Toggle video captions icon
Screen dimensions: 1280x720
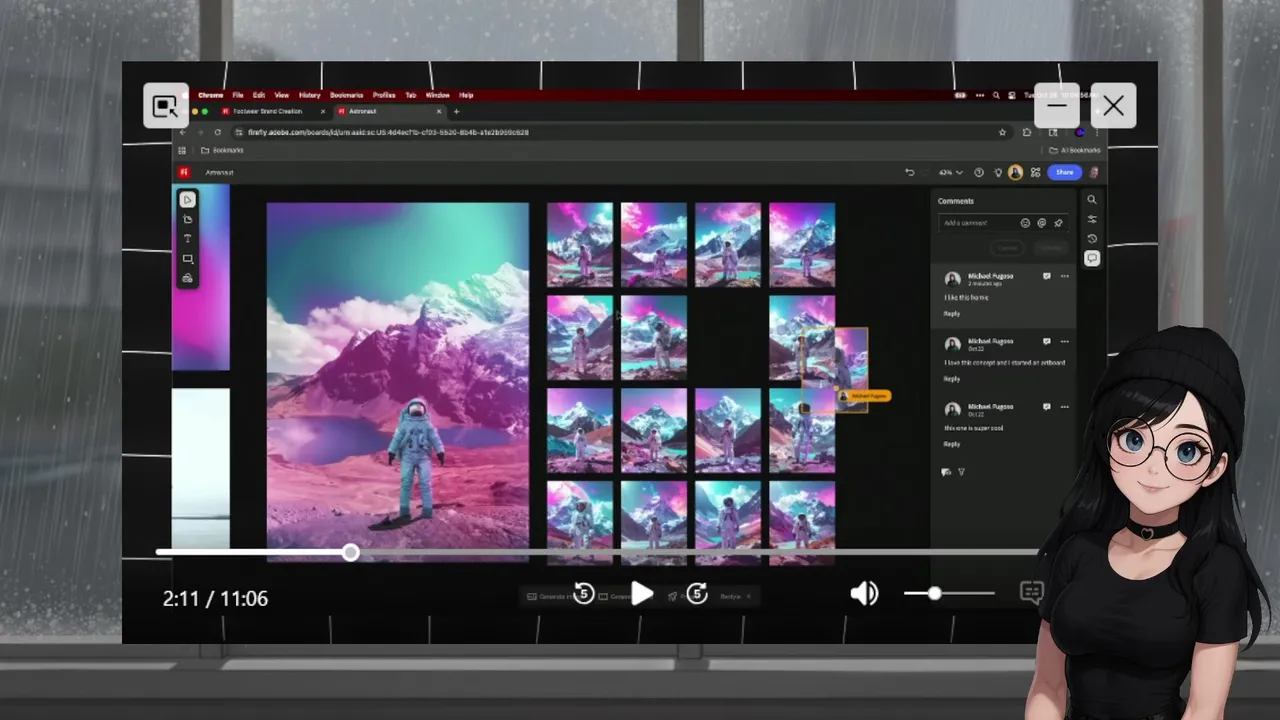point(1031,593)
